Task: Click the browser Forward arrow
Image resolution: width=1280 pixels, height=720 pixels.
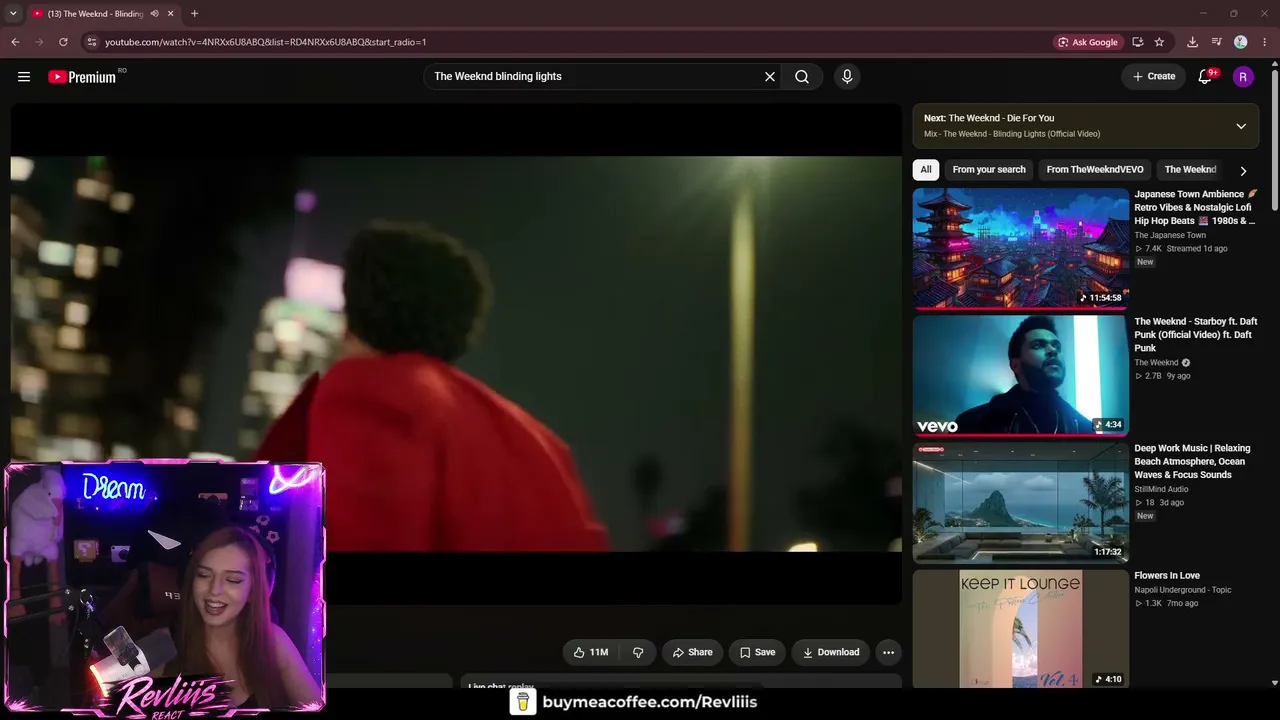Action: pos(39,42)
